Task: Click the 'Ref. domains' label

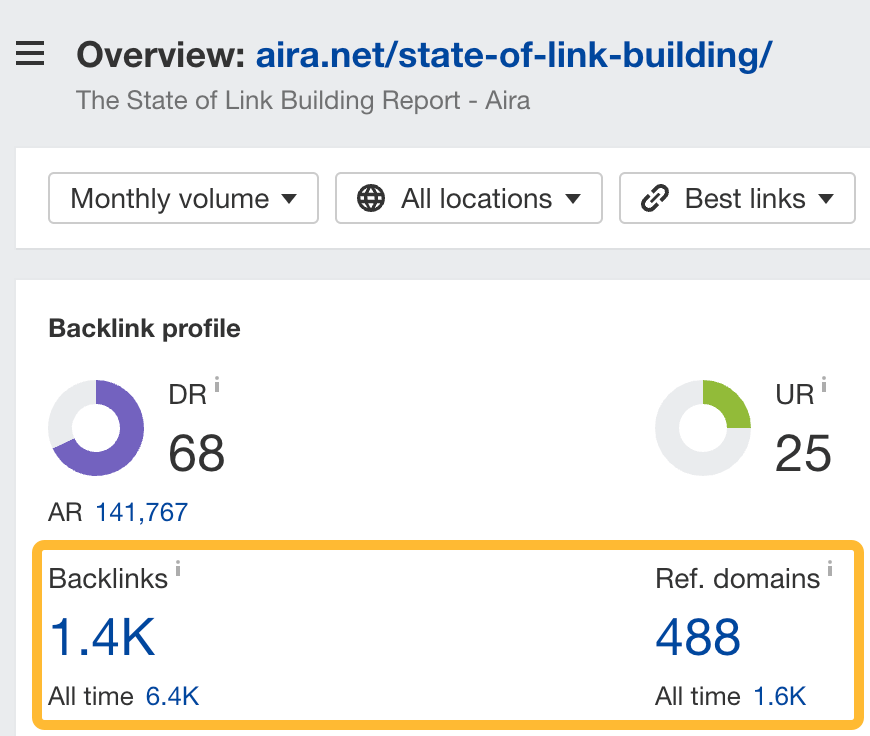Action: coord(737,578)
